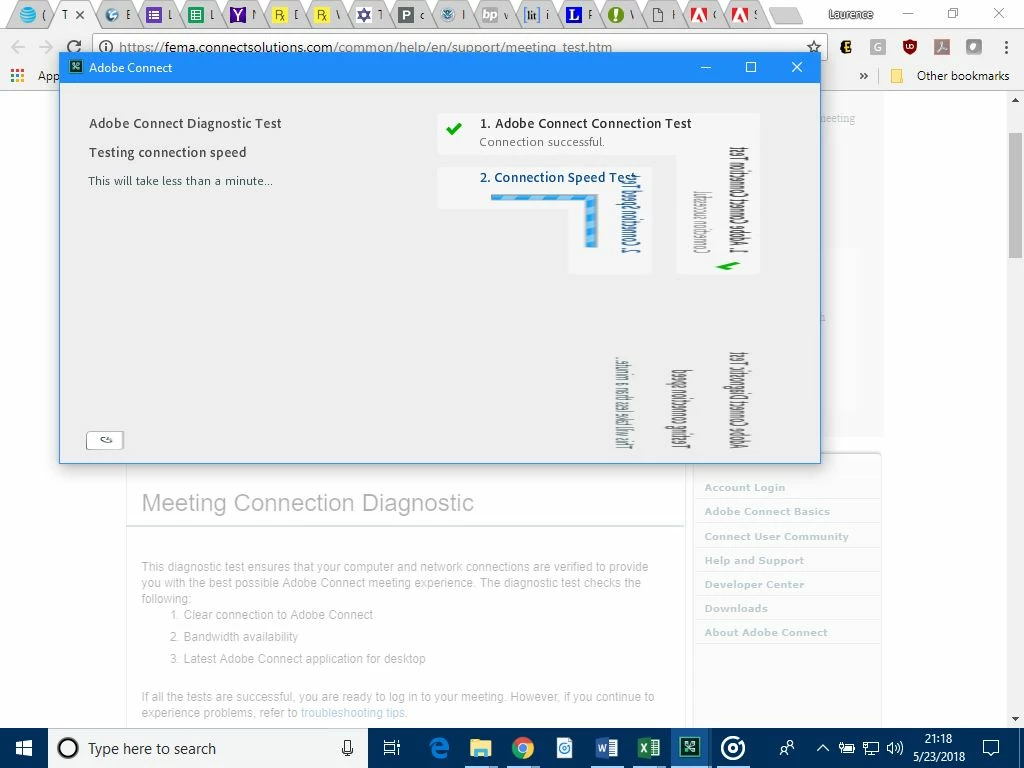Click the site information icon in address bar
The width and height of the screenshot is (1024, 768).
coord(106,47)
